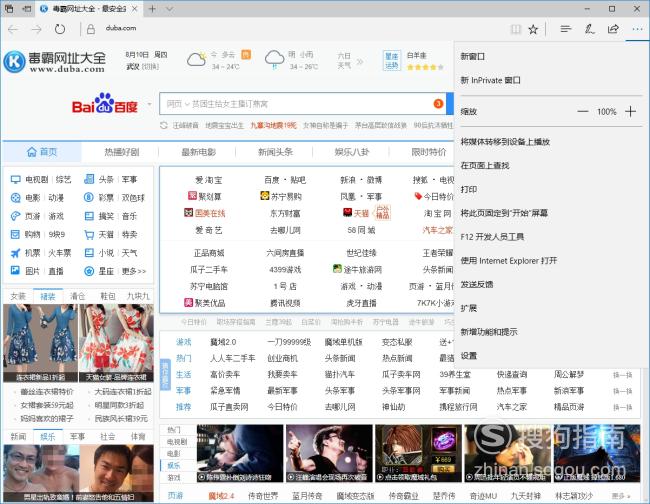Screen dimensions: 650x504
Task: Click the blue search button
Action: 450,104
